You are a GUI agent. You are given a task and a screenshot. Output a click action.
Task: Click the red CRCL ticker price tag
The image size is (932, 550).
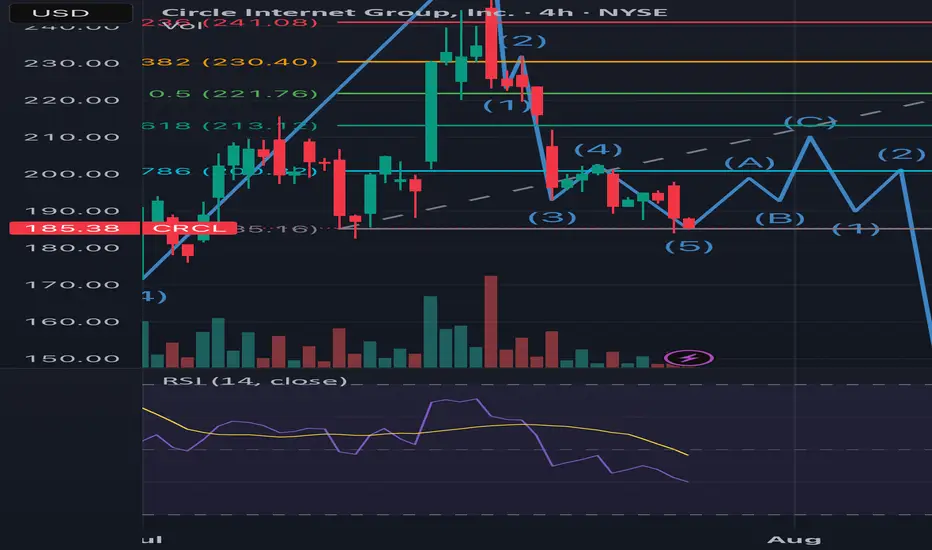pos(189,228)
